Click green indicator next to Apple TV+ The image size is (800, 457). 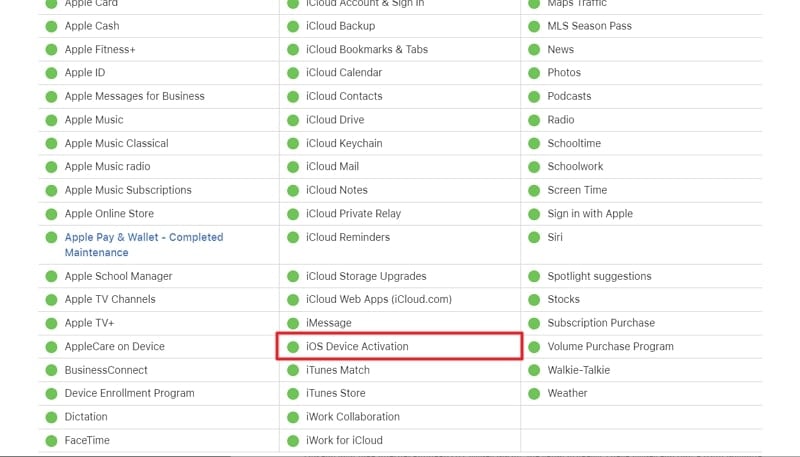[51, 323]
